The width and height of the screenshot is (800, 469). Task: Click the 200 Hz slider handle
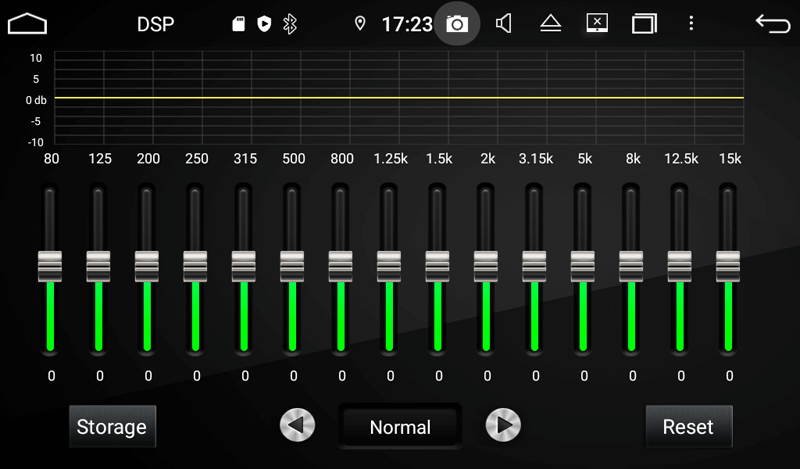(x=147, y=266)
